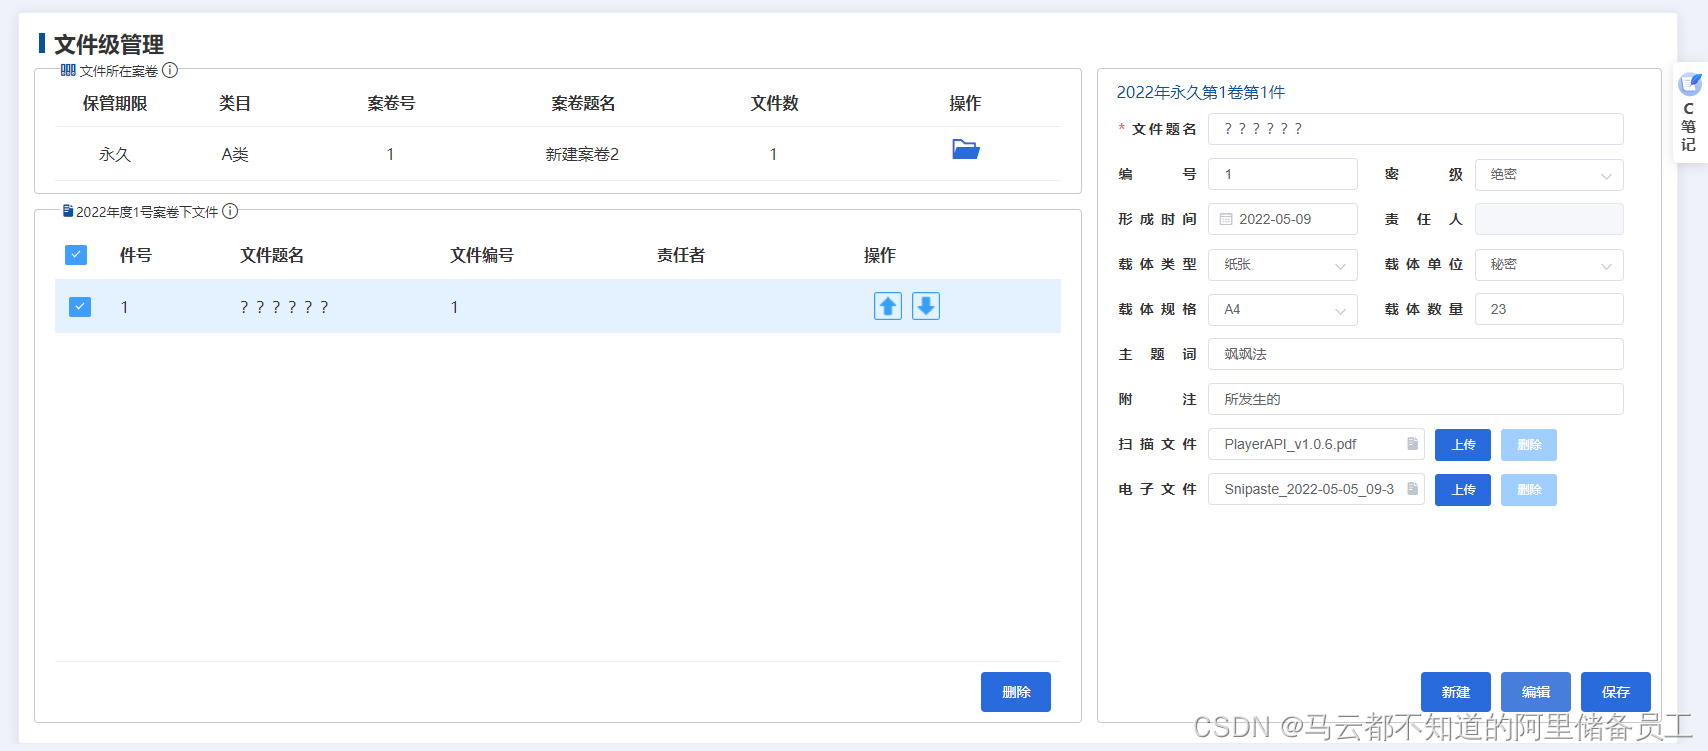Image resolution: width=1708 pixels, height=751 pixels.
Task: Click the calendar icon in 形成时间 field
Action: [1226, 219]
